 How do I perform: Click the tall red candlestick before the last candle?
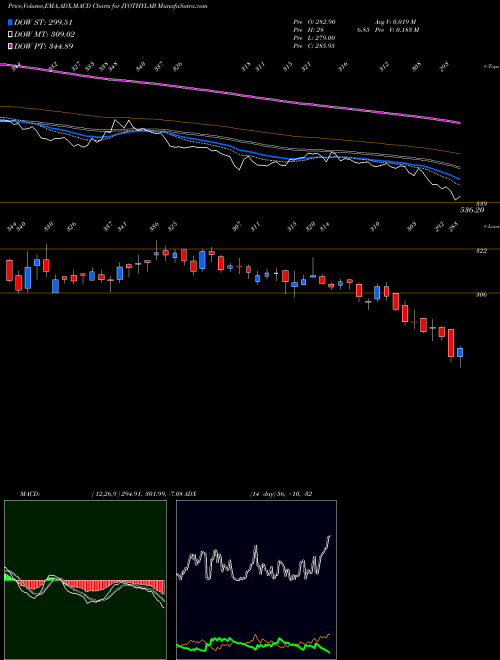click(451, 343)
